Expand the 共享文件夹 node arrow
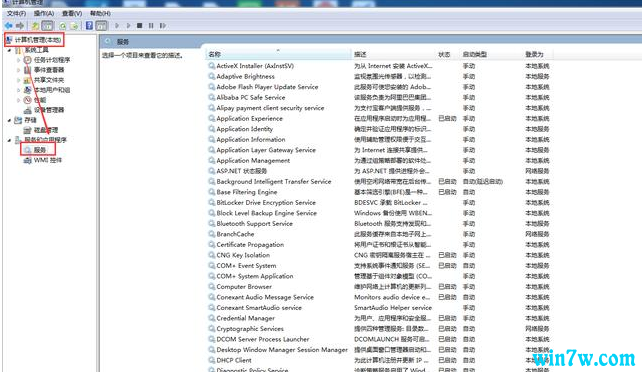Viewport: 643px width, 372px height. tap(18, 80)
